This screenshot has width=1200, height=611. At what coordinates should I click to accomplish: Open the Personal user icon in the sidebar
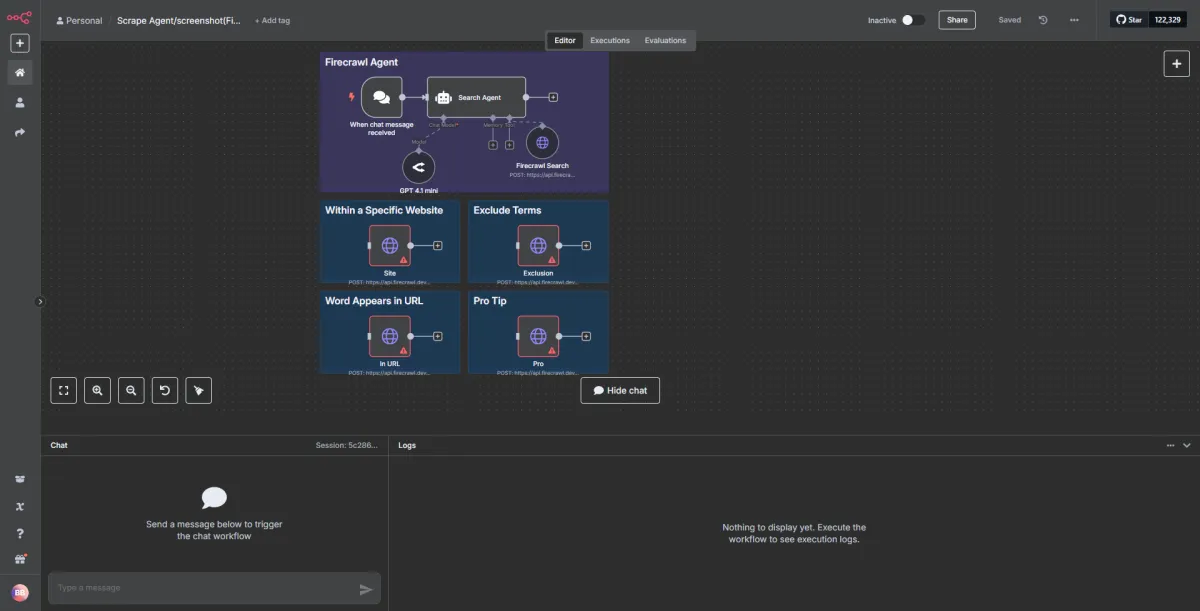pos(20,102)
